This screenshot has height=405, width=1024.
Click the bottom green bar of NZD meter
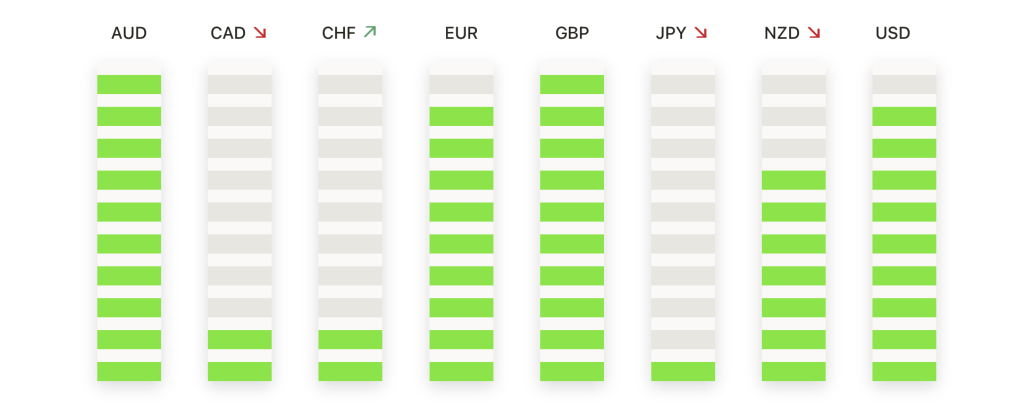[793, 371]
